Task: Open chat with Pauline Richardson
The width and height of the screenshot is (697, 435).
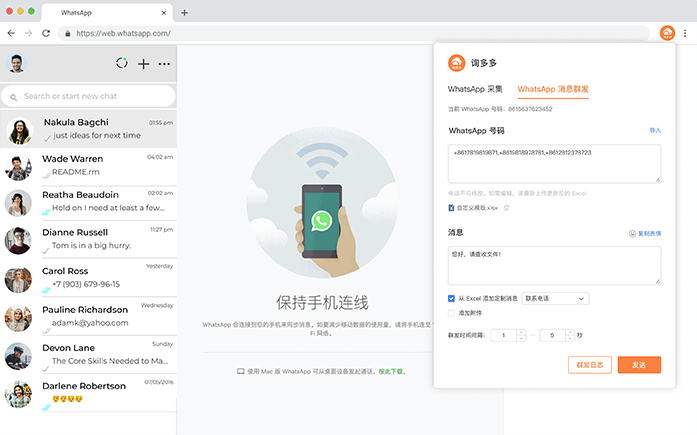Action: coord(88,317)
